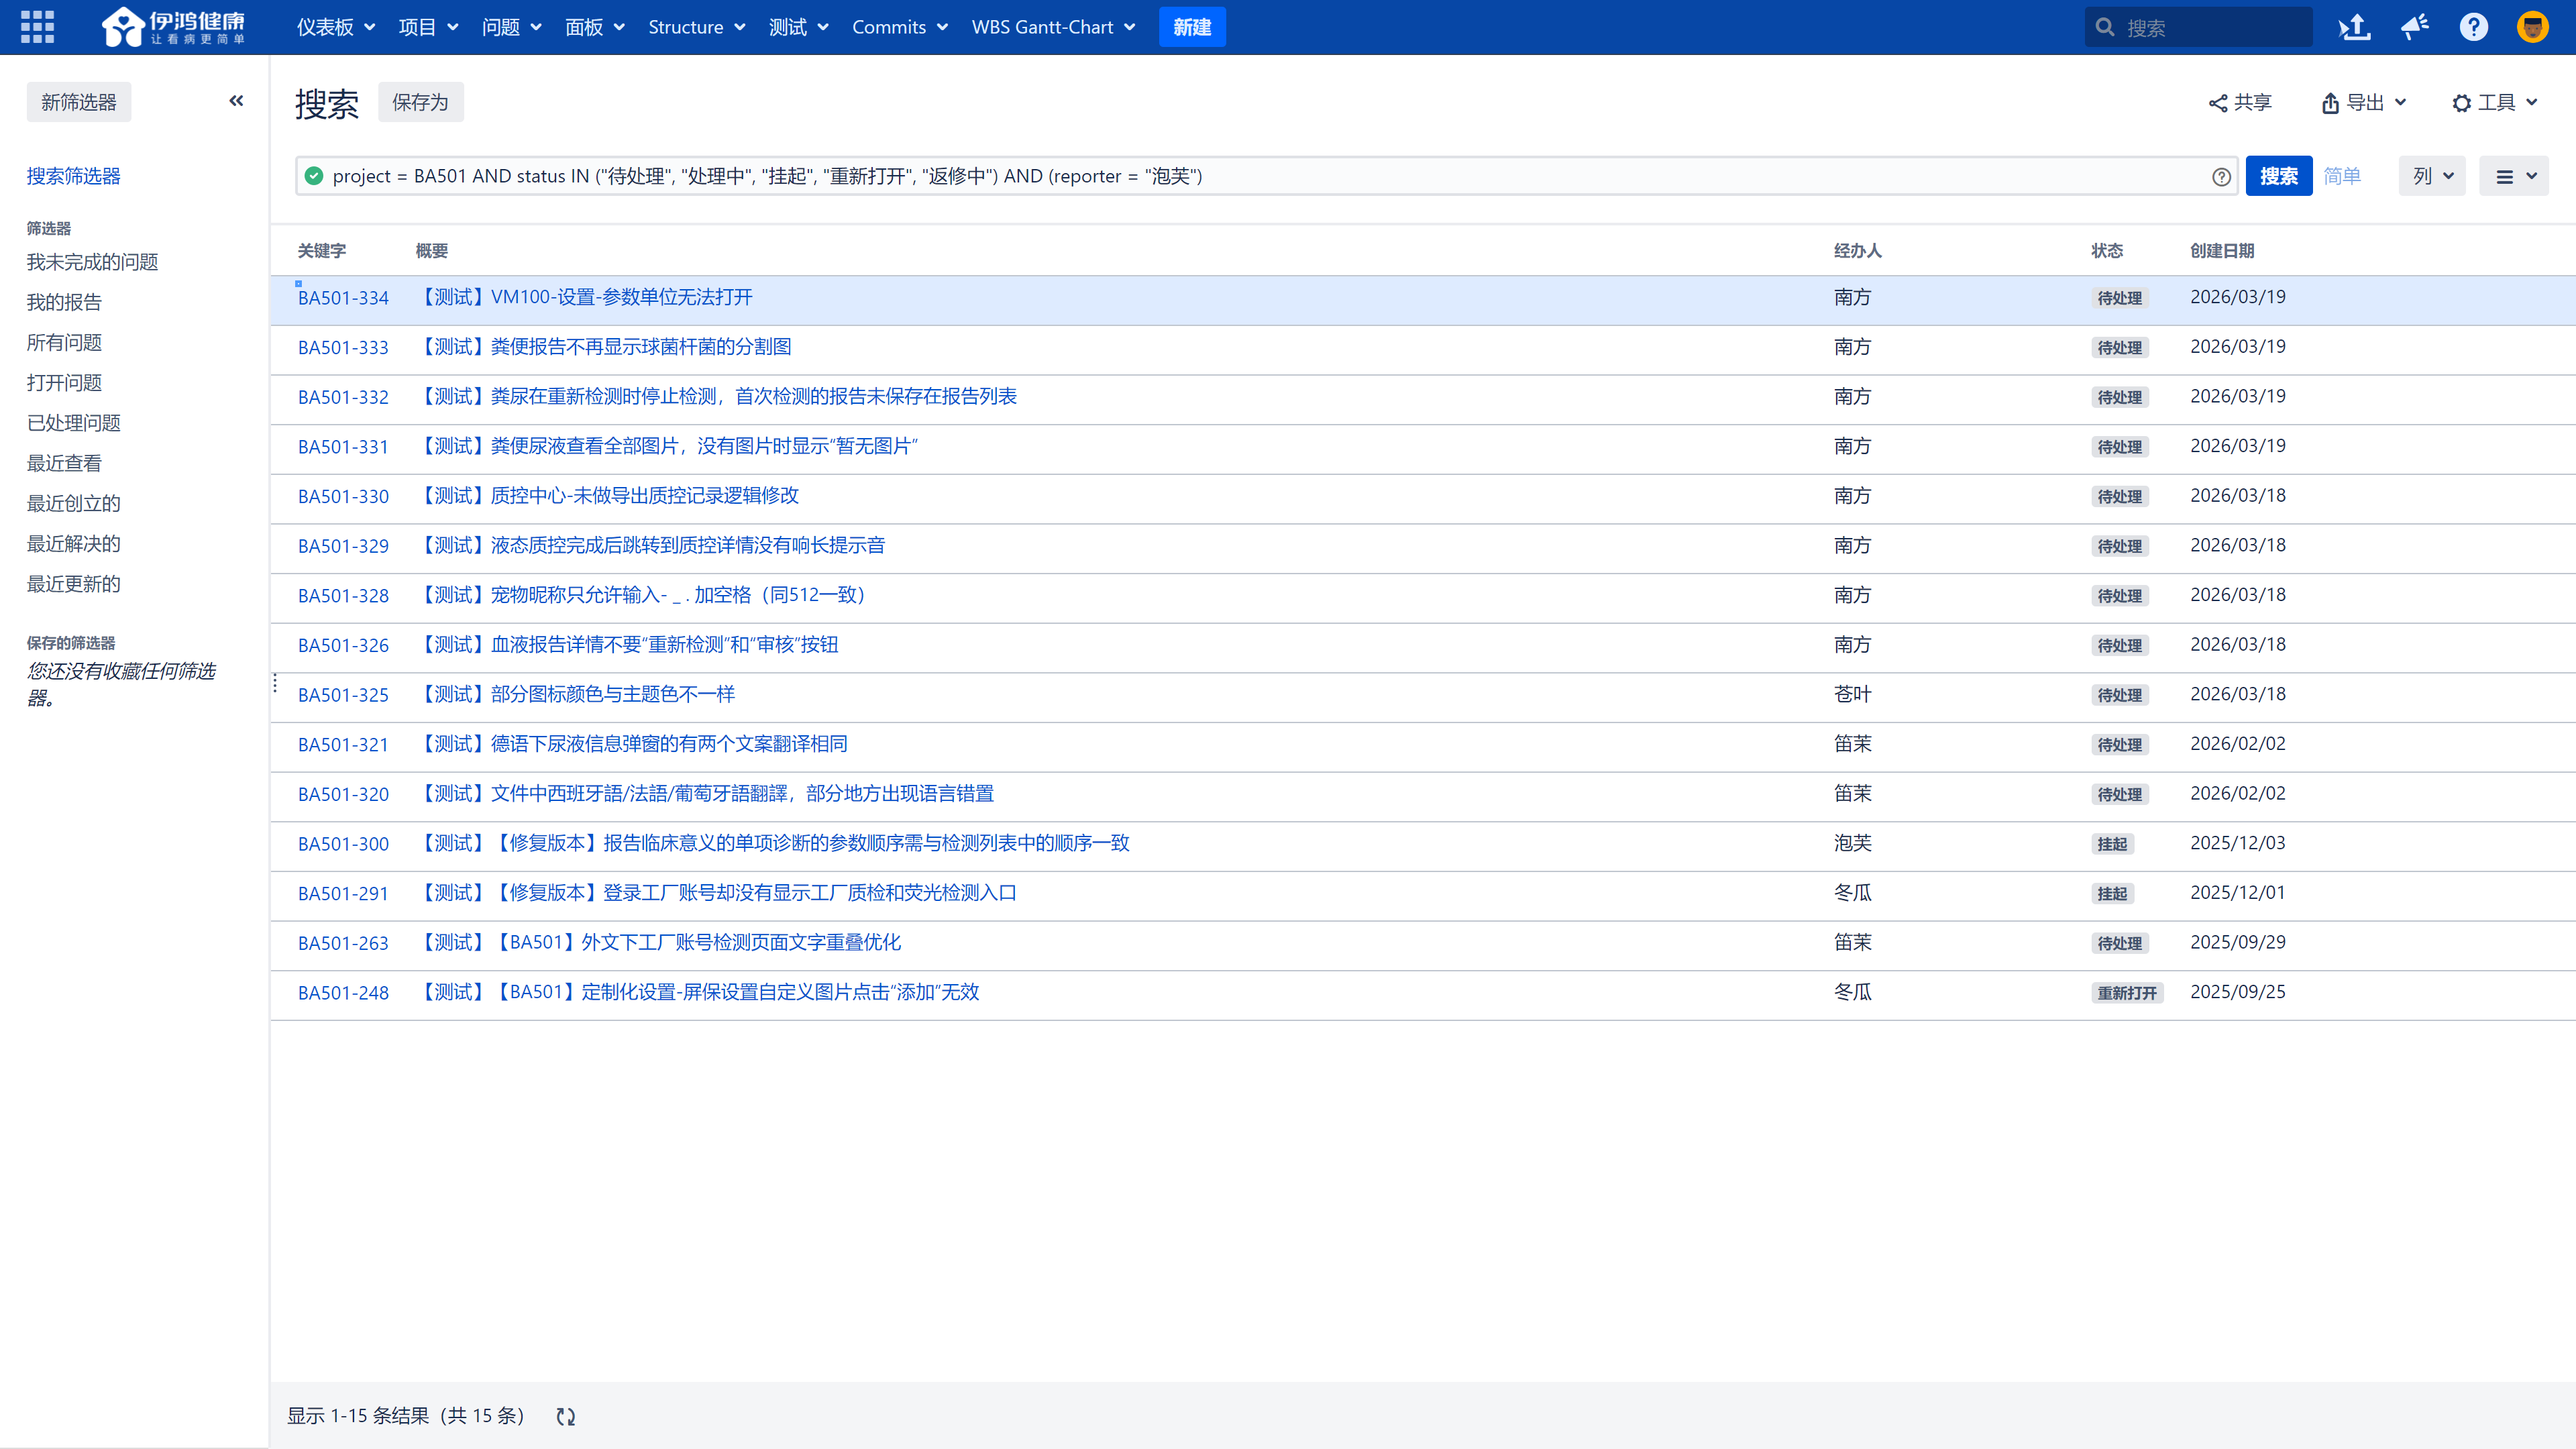Click the Save as button
The width and height of the screenshot is (2576, 1449).
(420, 102)
